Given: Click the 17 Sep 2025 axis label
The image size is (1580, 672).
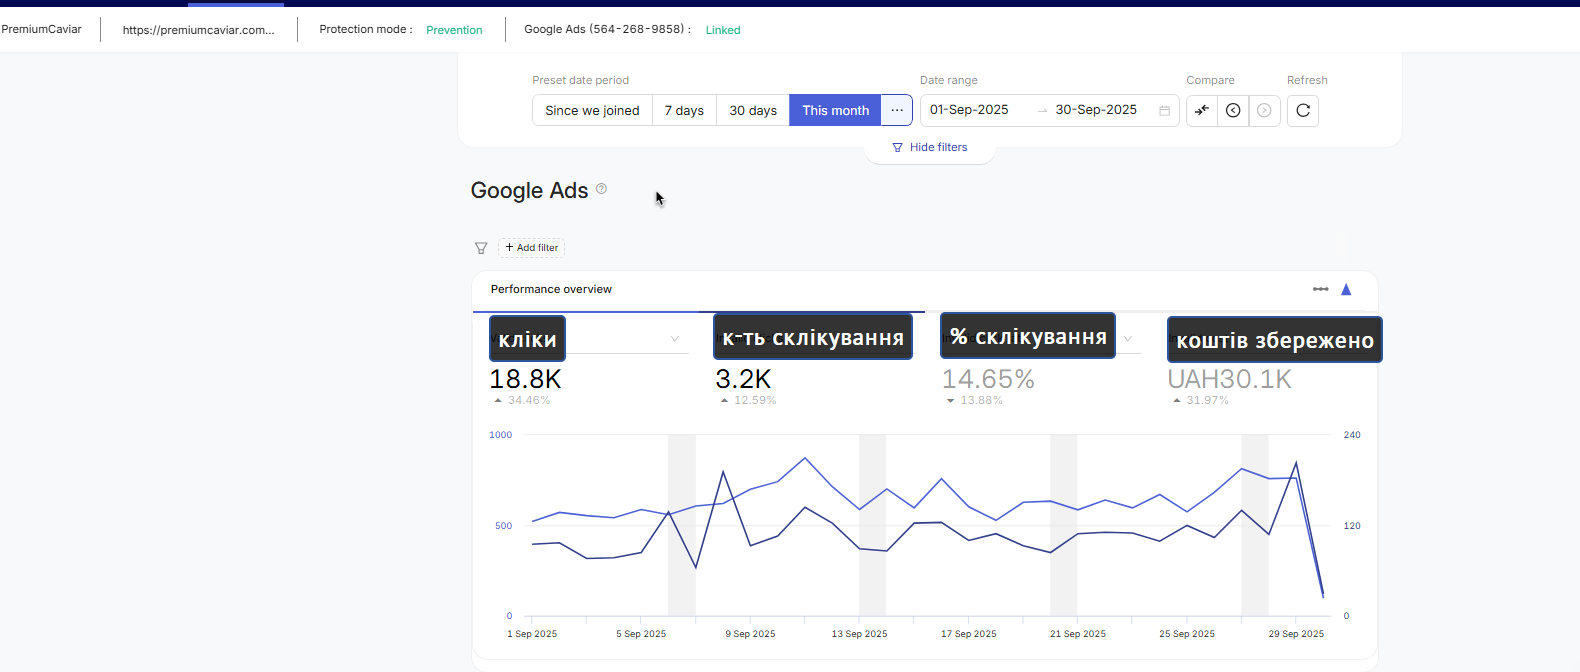Looking at the screenshot, I should (968, 634).
